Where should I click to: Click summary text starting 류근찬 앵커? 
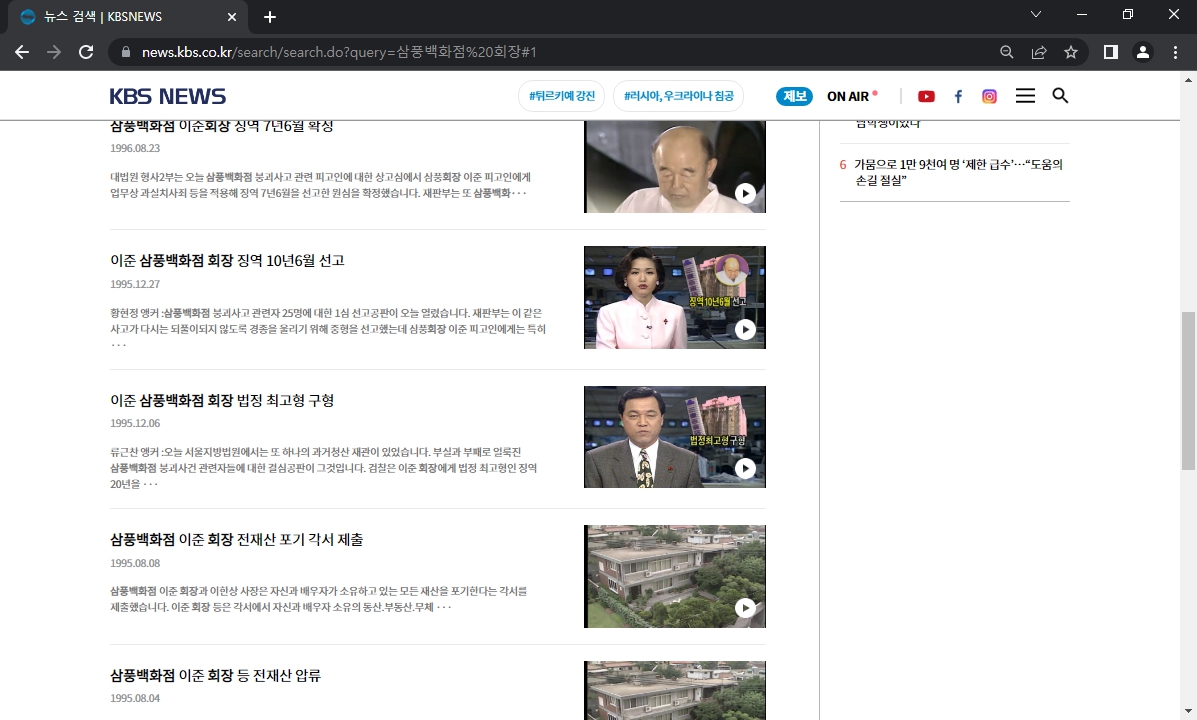324,468
